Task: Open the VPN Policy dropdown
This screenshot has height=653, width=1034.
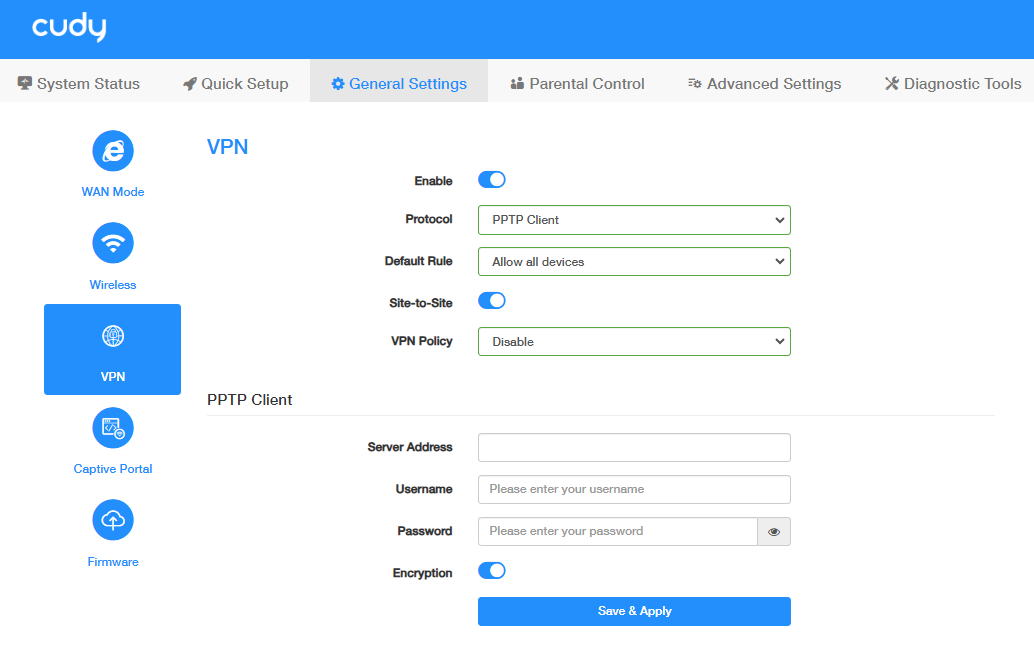Action: [634, 342]
